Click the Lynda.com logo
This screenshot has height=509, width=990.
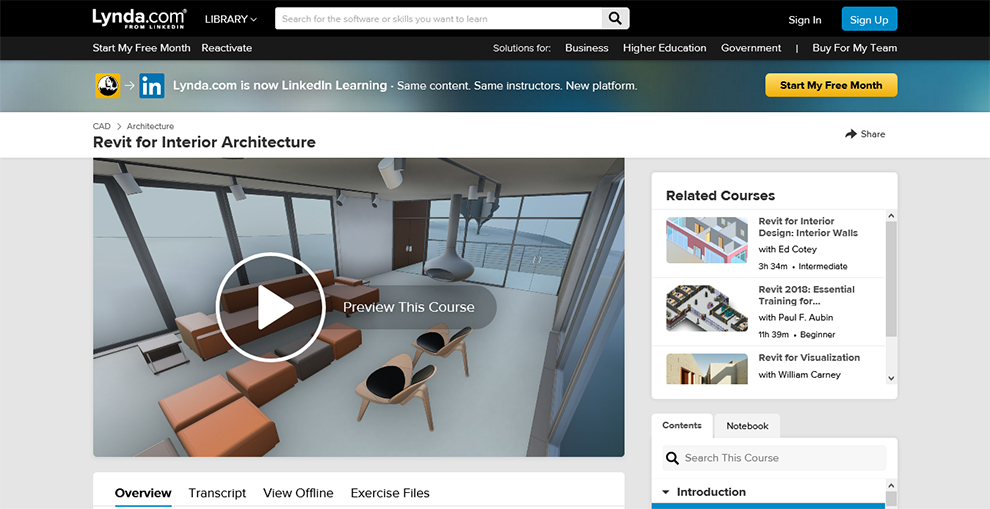click(x=139, y=18)
